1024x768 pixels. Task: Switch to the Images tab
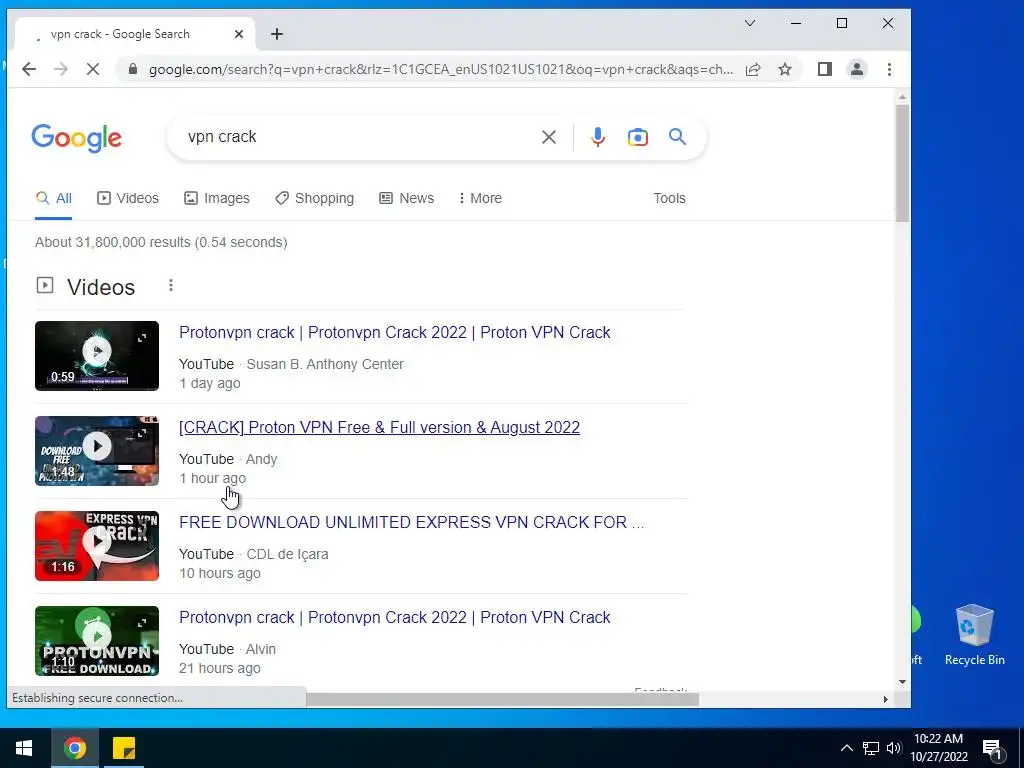pos(217,199)
